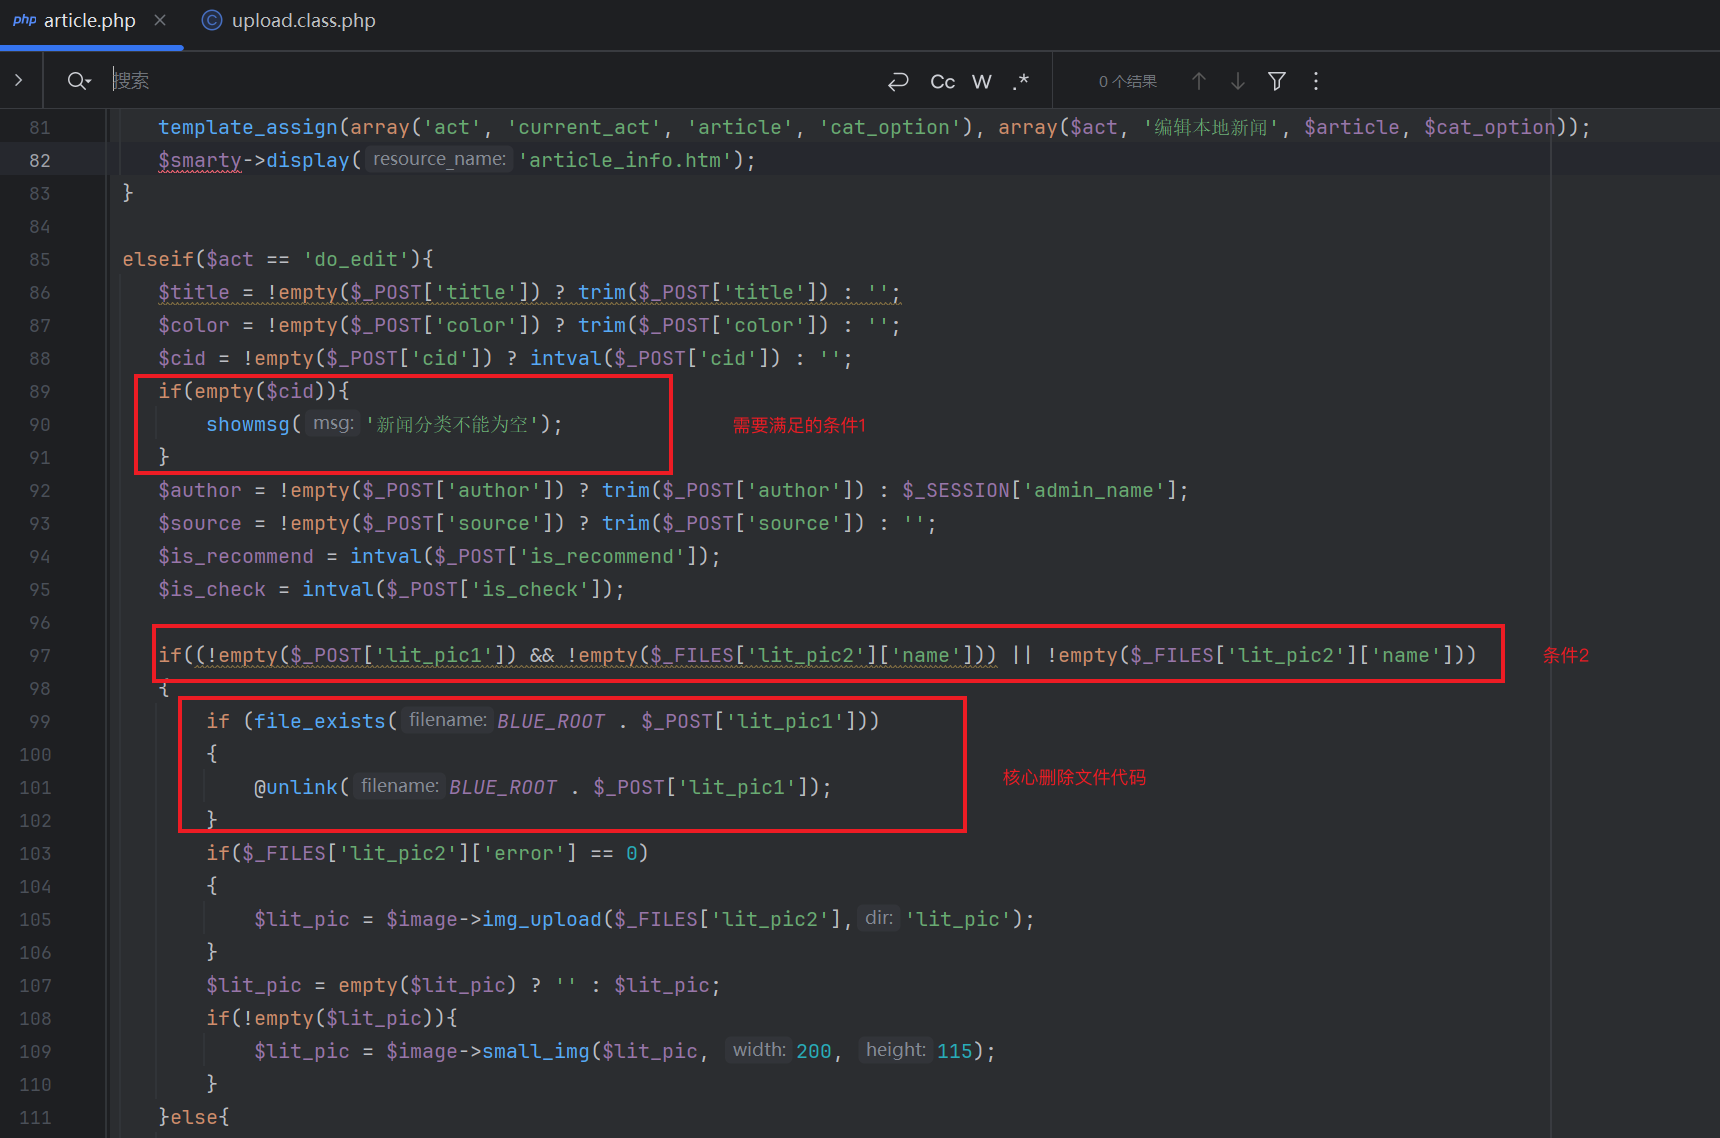
Task: Click the resource_name: parameter hint
Action: click(439, 159)
